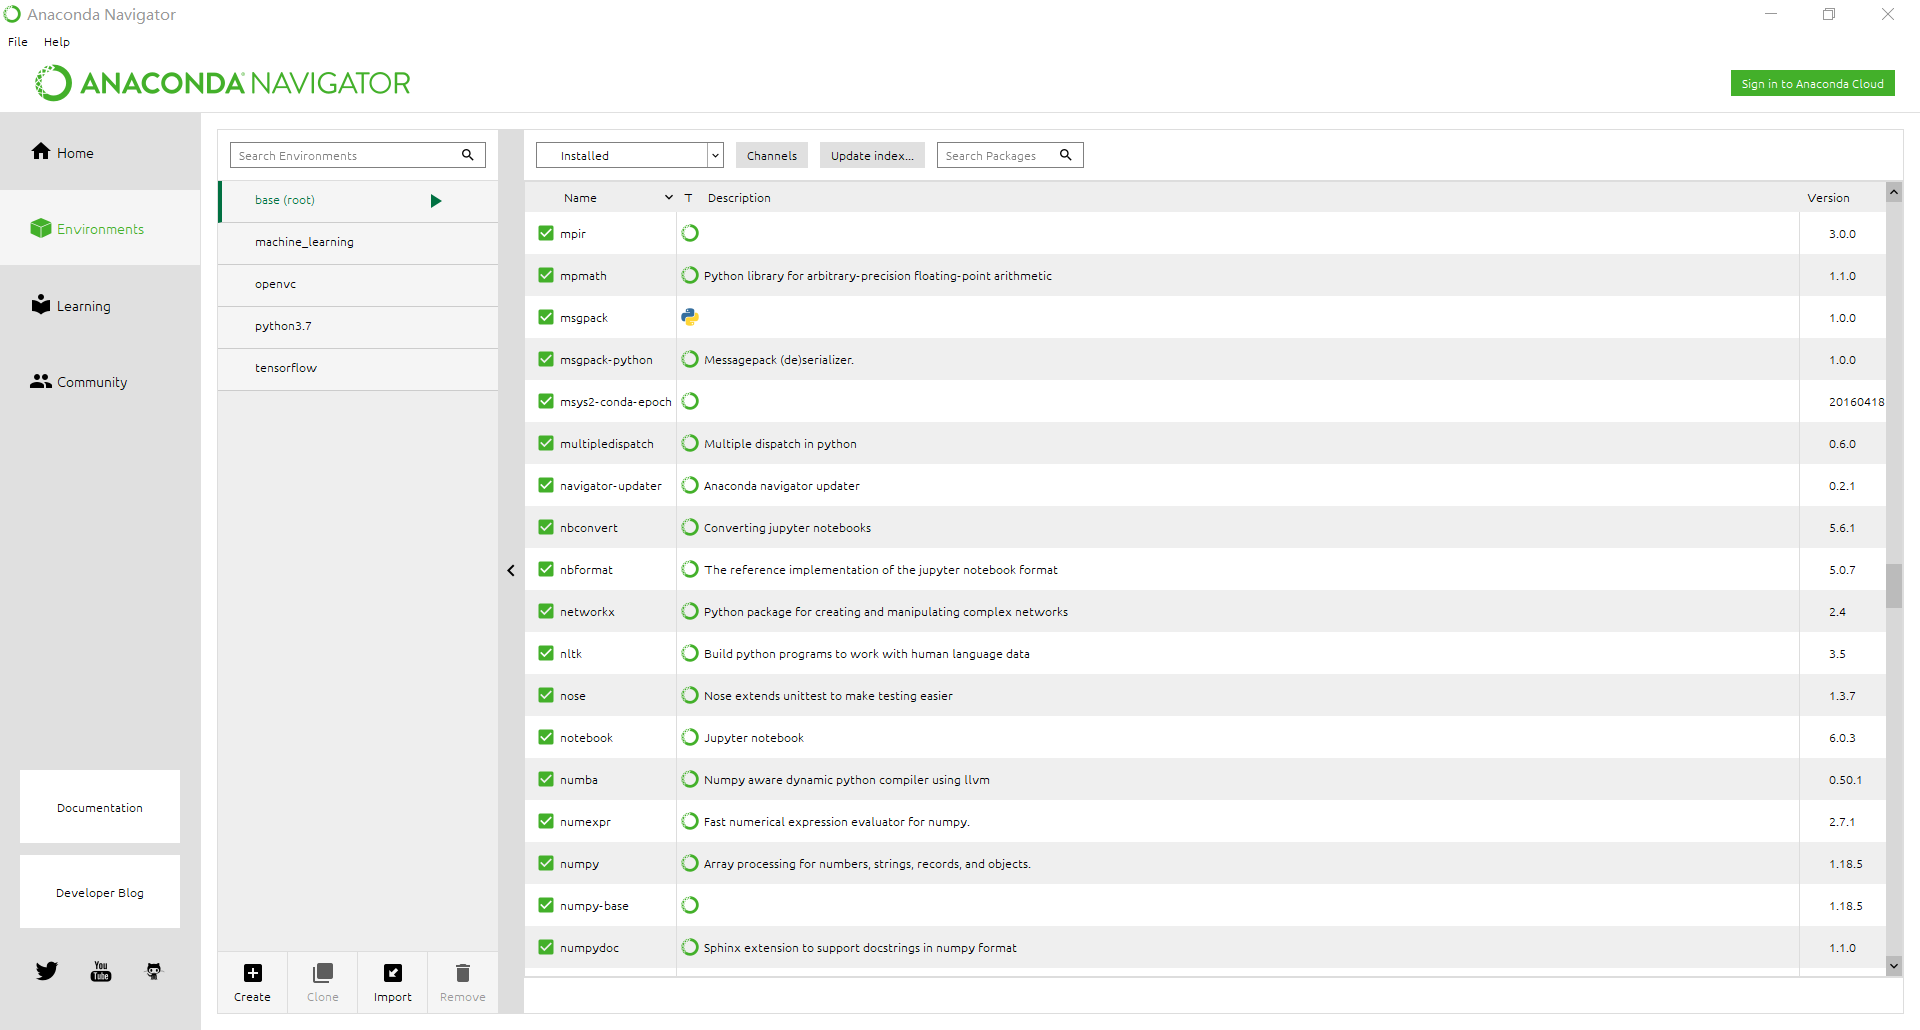Image resolution: width=1920 pixels, height=1030 pixels.
Task: Open the GitHub link icon
Action: [154, 971]
